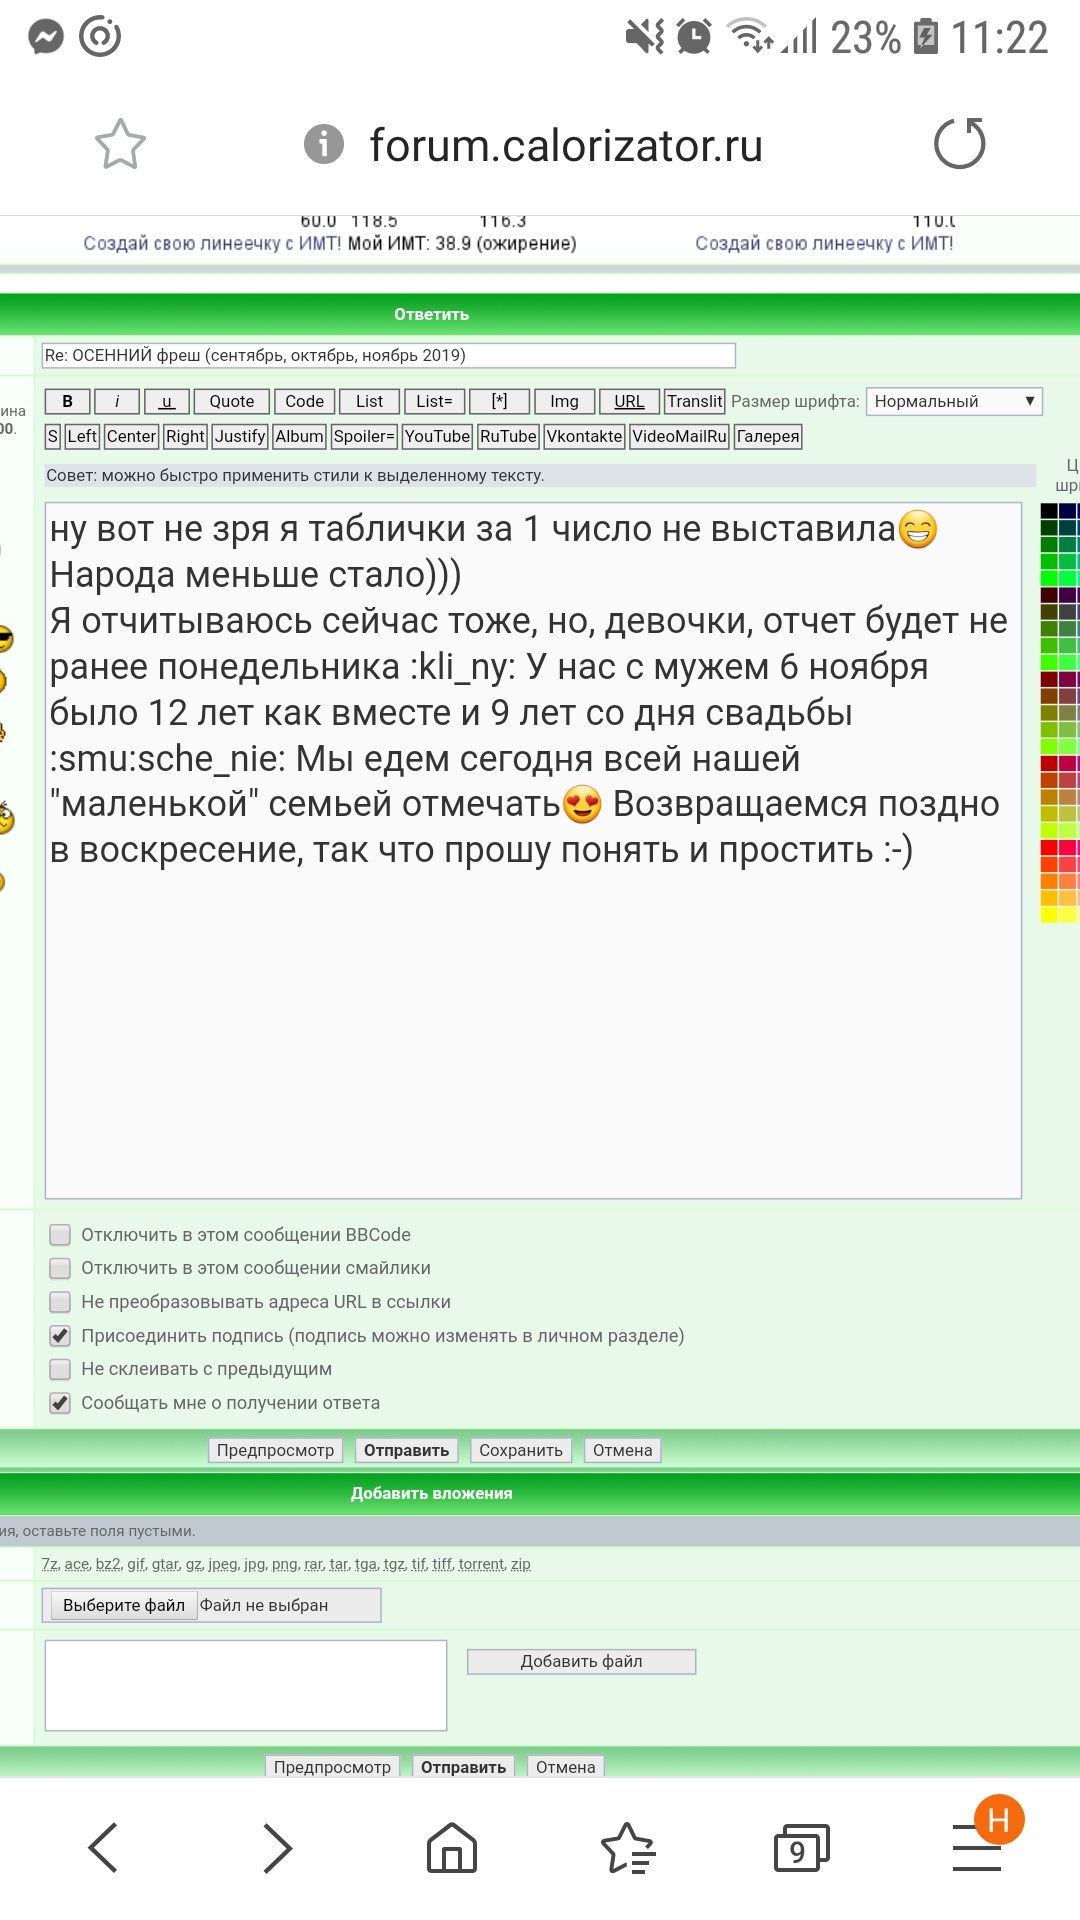Viewport: 1080px width, 1920px height.
Task: Open the browser hamburger menu
Action: 977,1848
